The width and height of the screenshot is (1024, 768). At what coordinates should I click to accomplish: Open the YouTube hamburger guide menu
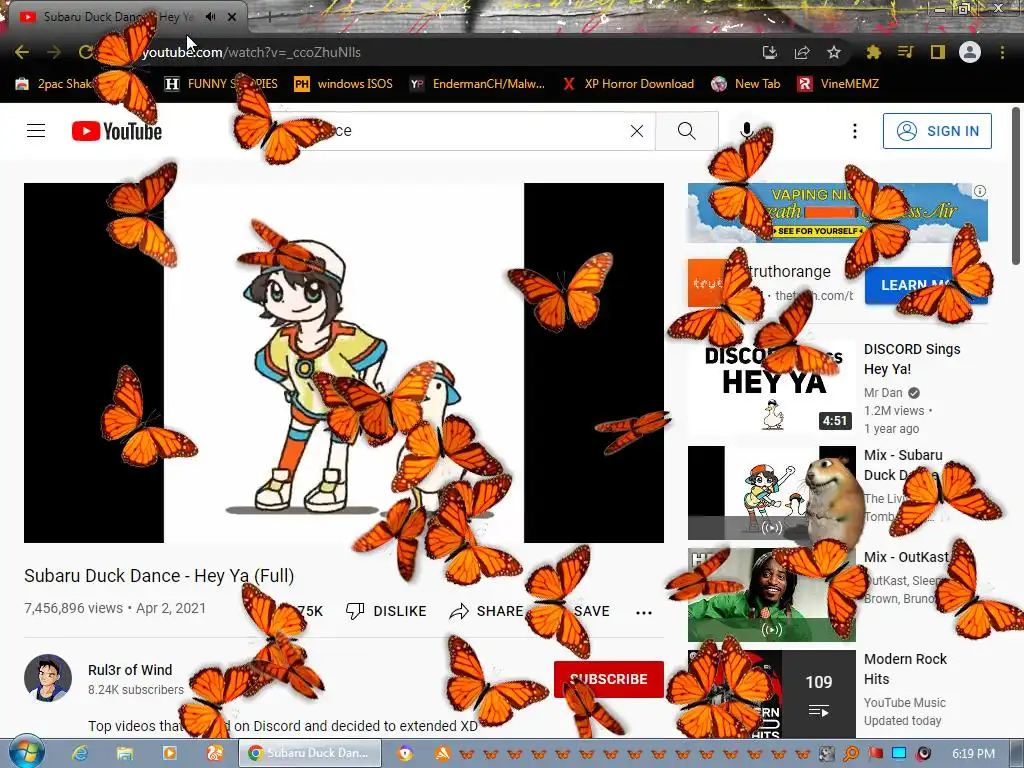36,131
